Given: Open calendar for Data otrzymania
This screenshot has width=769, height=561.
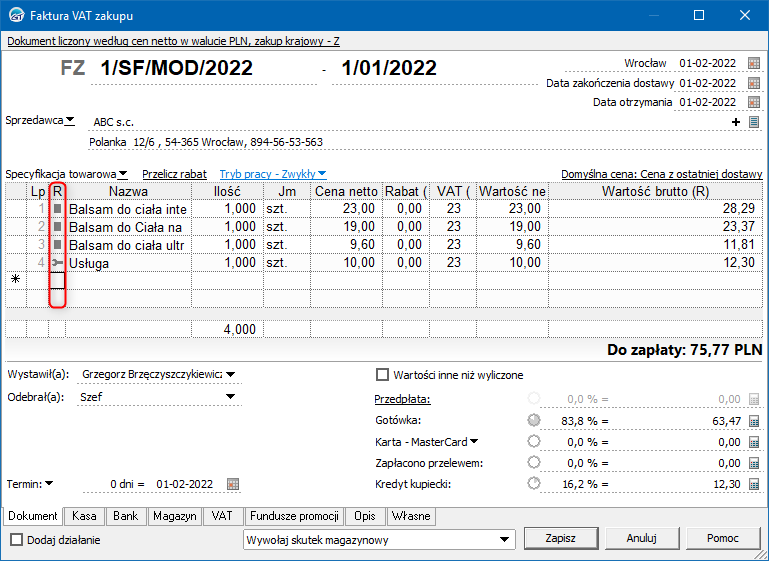Looking at the screenshot, I should [x=754, y=102].
